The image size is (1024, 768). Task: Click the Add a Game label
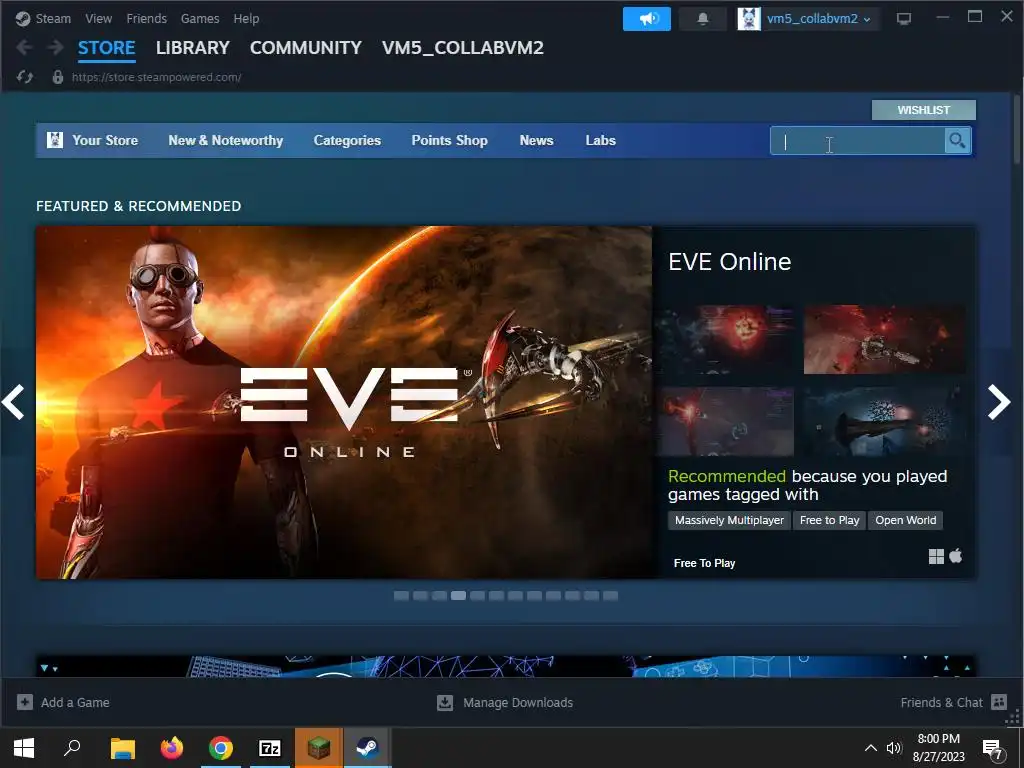pyautogui.click(x=75, y=702)
